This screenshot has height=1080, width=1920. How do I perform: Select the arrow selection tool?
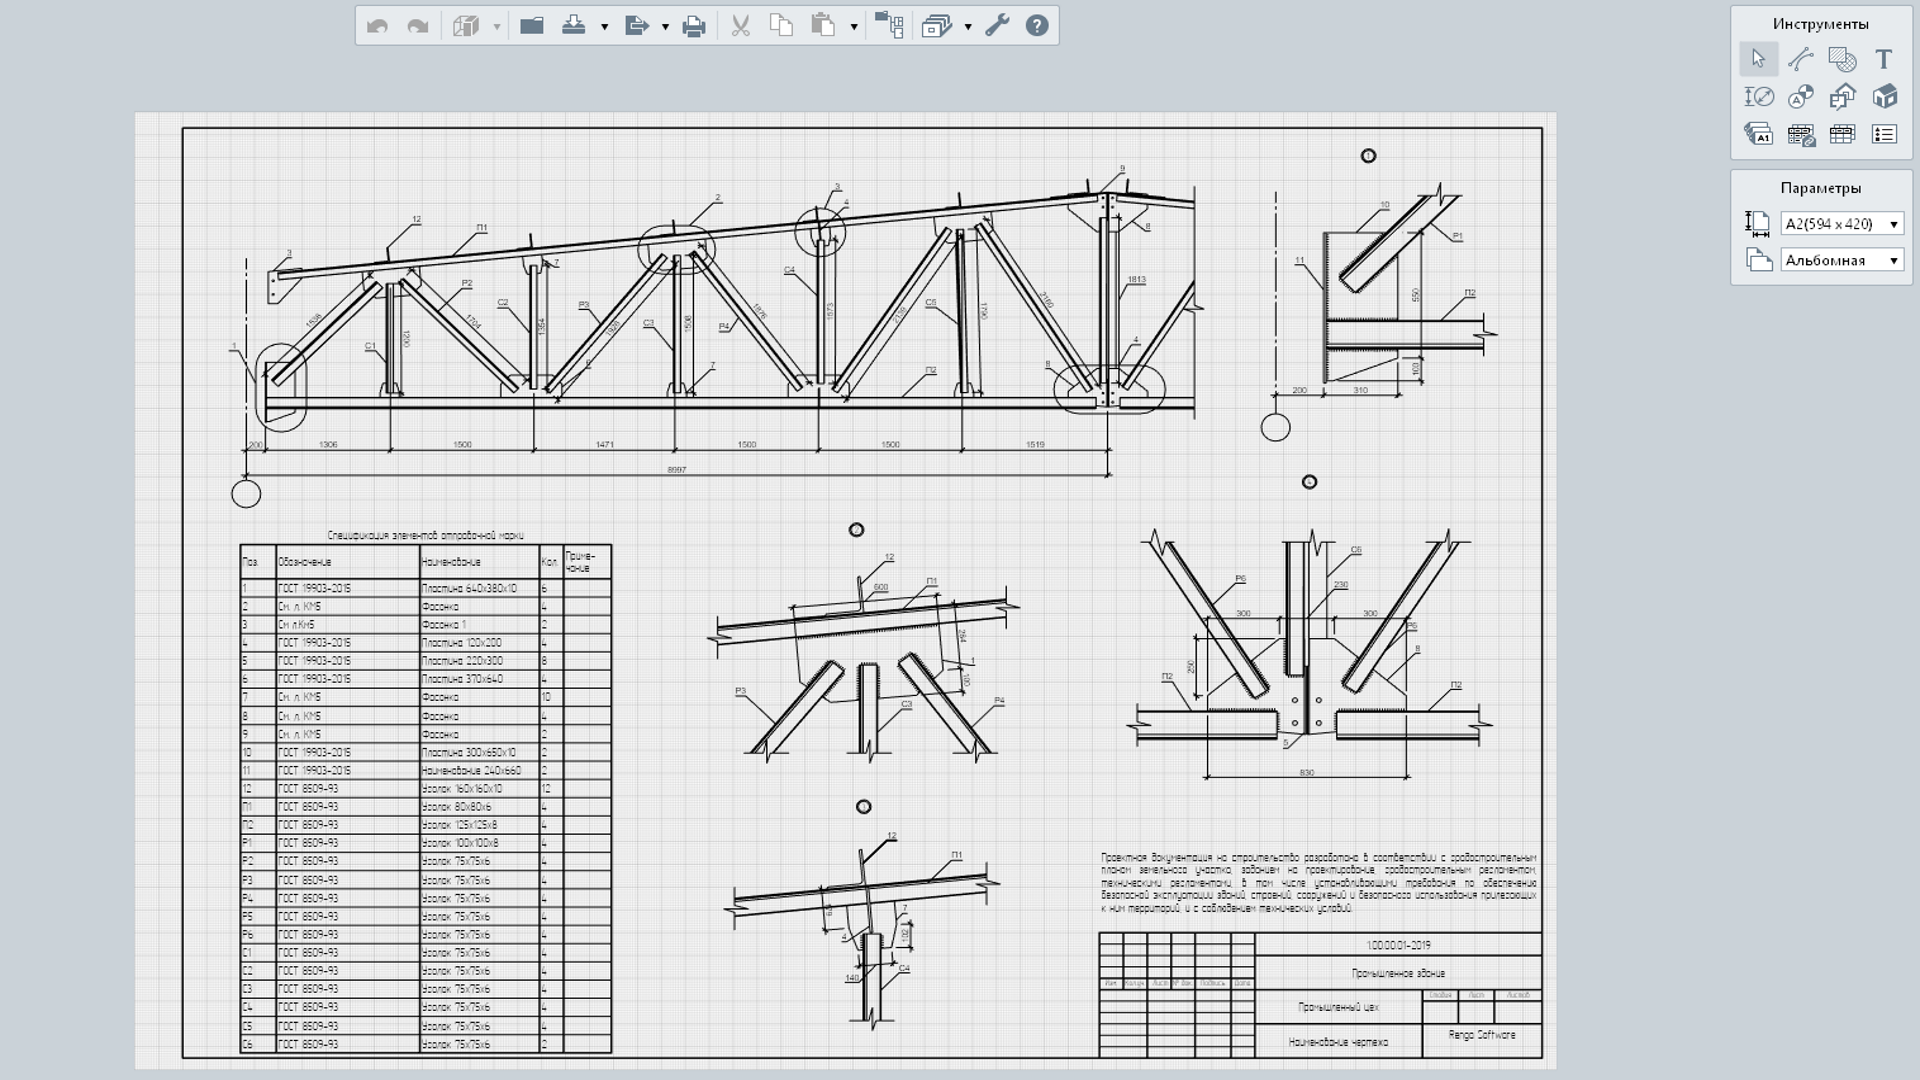click(x=1758, y=60)
